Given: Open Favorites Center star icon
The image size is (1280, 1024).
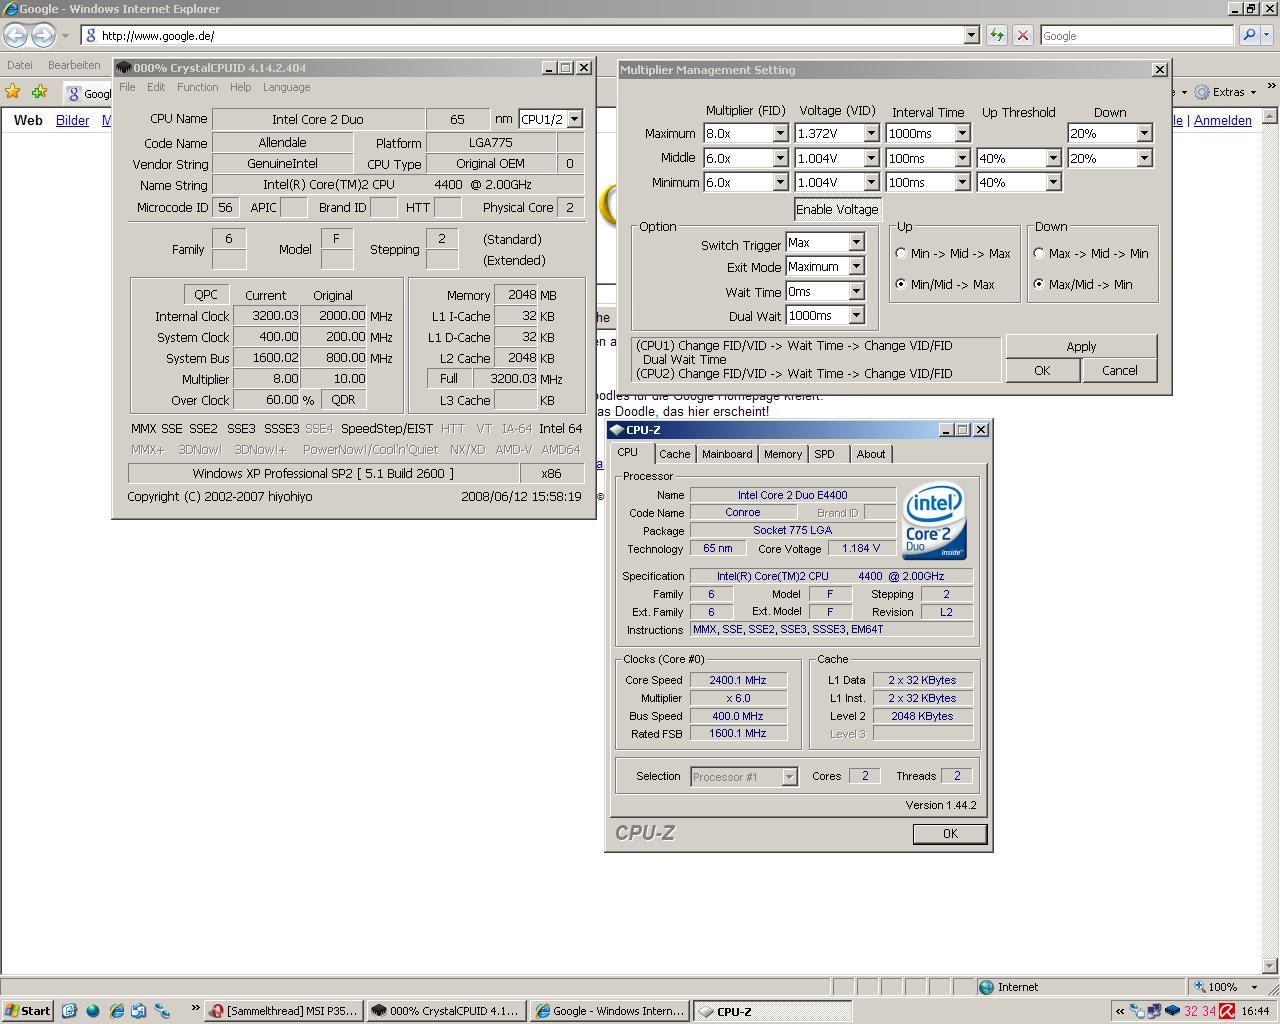Looking at the screenshot, I should tap(13, 92).
